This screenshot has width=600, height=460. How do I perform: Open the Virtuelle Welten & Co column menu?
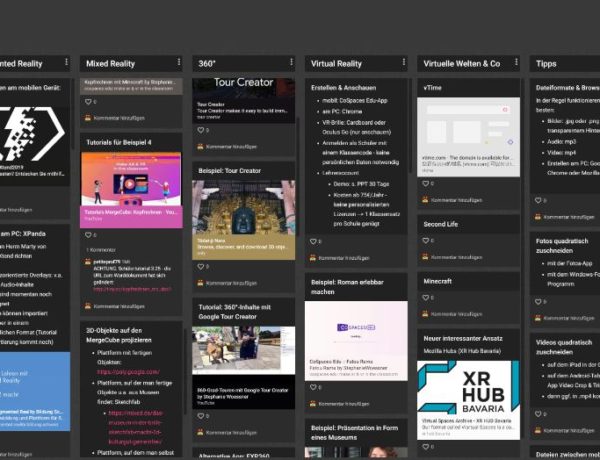518,63
